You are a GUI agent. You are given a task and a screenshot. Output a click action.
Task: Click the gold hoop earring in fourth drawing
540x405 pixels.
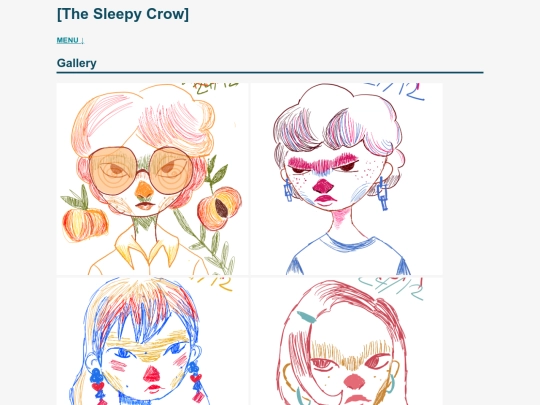[287, 376]
